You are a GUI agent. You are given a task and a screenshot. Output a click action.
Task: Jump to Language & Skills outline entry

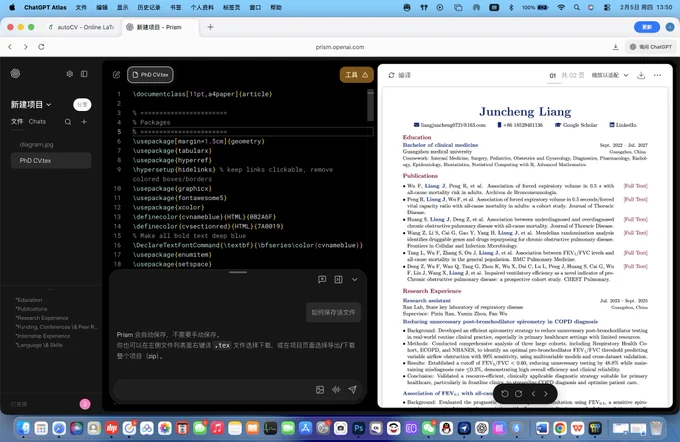click(39, 345)
